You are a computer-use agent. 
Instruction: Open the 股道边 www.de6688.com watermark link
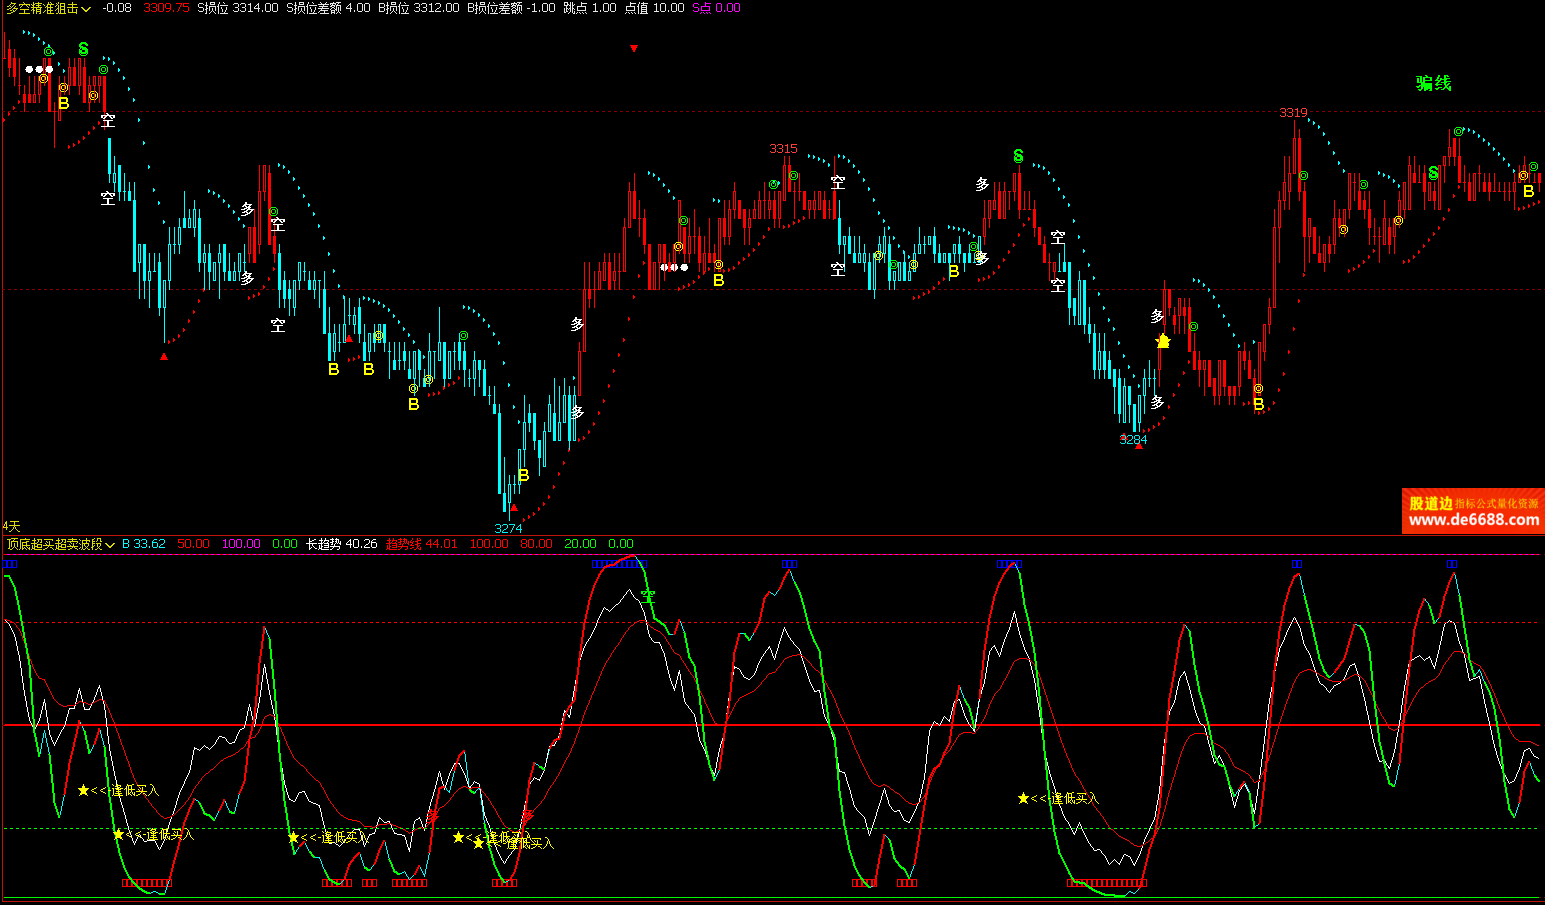(x=1473, y=511)
